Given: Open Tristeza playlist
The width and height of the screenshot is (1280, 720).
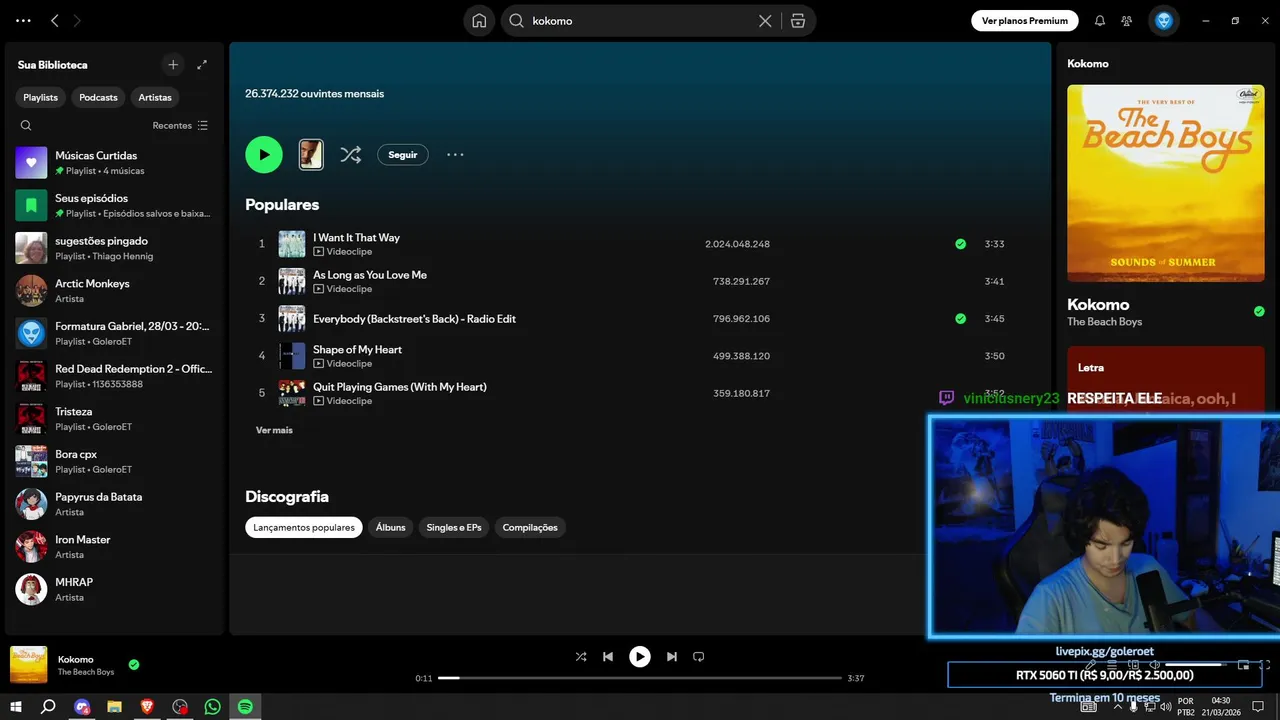Looking at the screenshot, I should point(114,418).
